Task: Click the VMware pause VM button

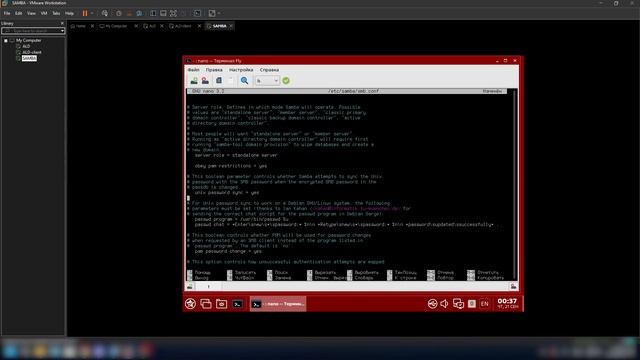Action: click(85, 13)
